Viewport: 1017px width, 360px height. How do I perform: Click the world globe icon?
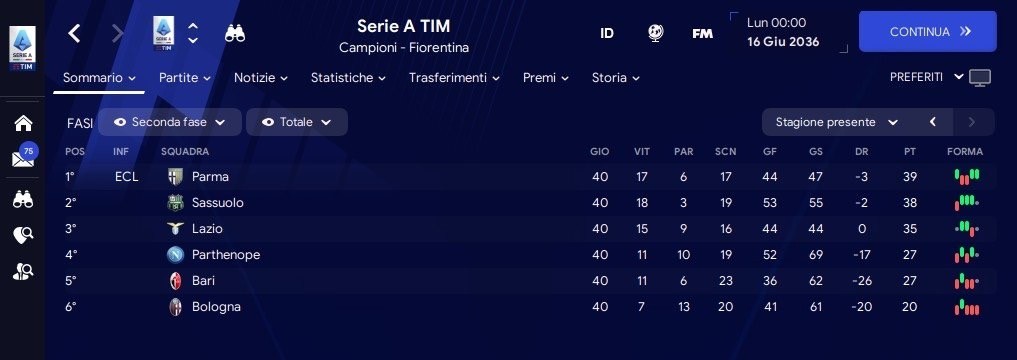point(656,33)
